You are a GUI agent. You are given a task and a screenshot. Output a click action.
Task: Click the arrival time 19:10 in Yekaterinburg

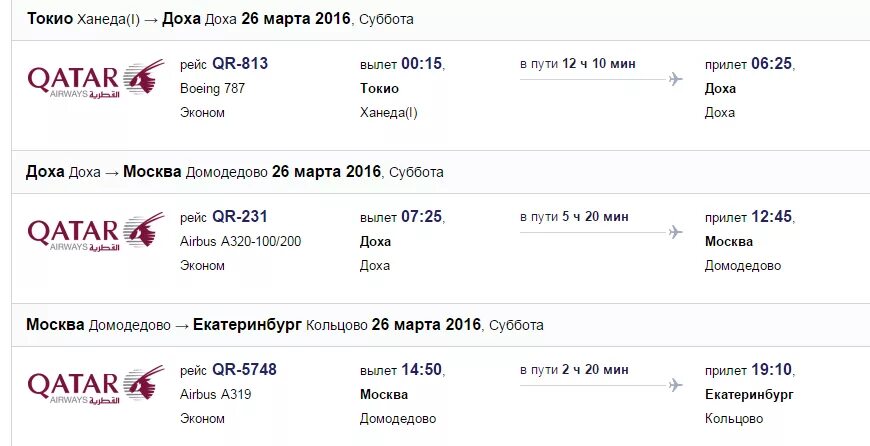(772, 369)
